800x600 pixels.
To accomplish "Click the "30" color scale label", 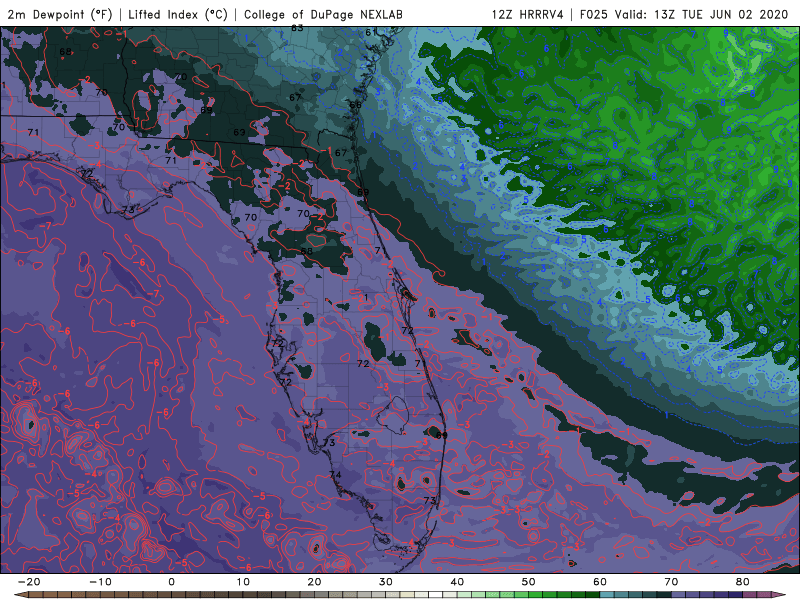I will click(386, 582).
